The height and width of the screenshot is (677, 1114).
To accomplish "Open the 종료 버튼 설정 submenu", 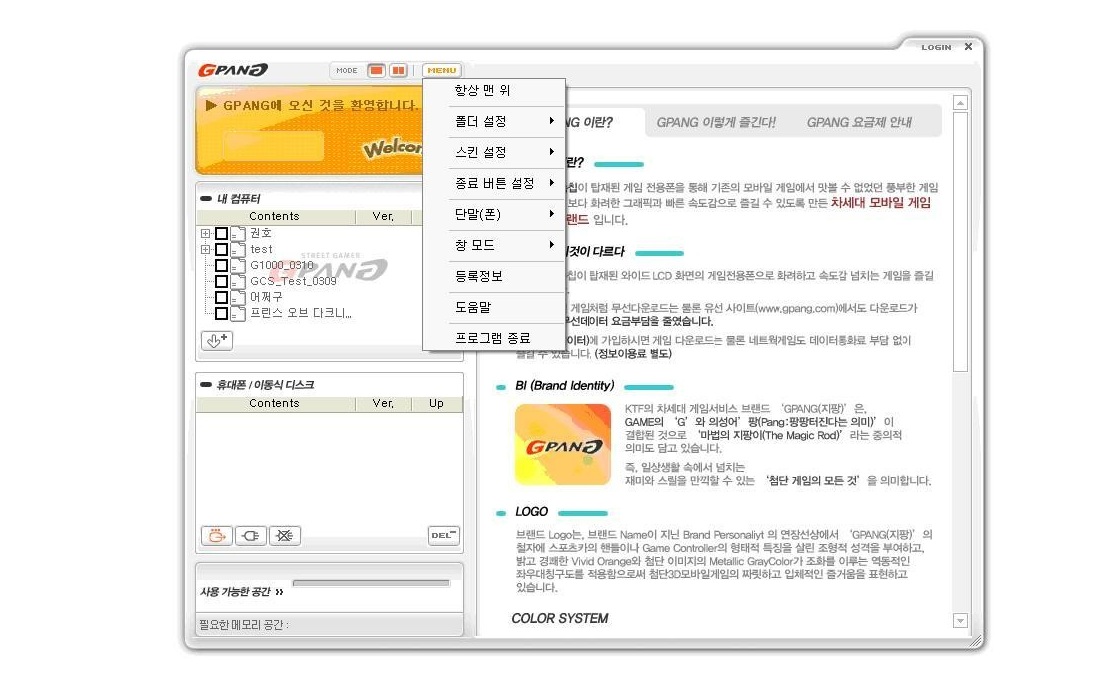I will [x=494, y=183].
